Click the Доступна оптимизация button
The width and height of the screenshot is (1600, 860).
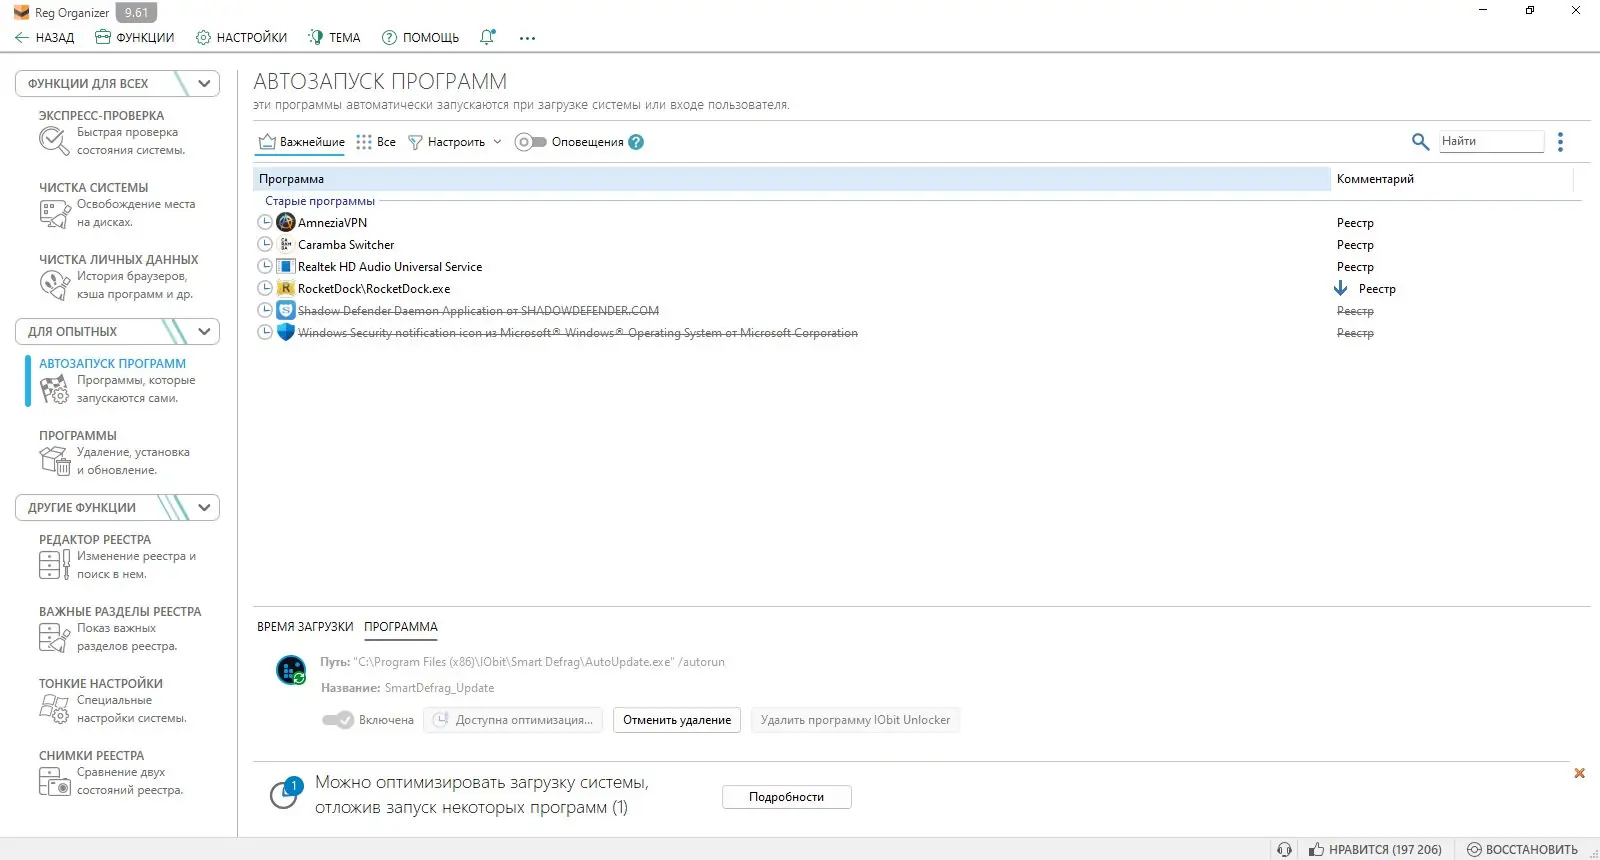click(513, 720)
